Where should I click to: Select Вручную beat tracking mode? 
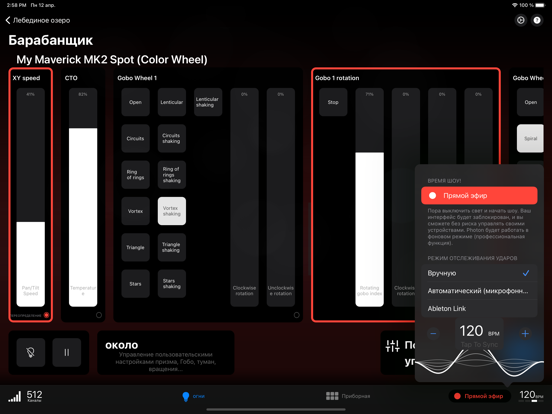(479, 273)
